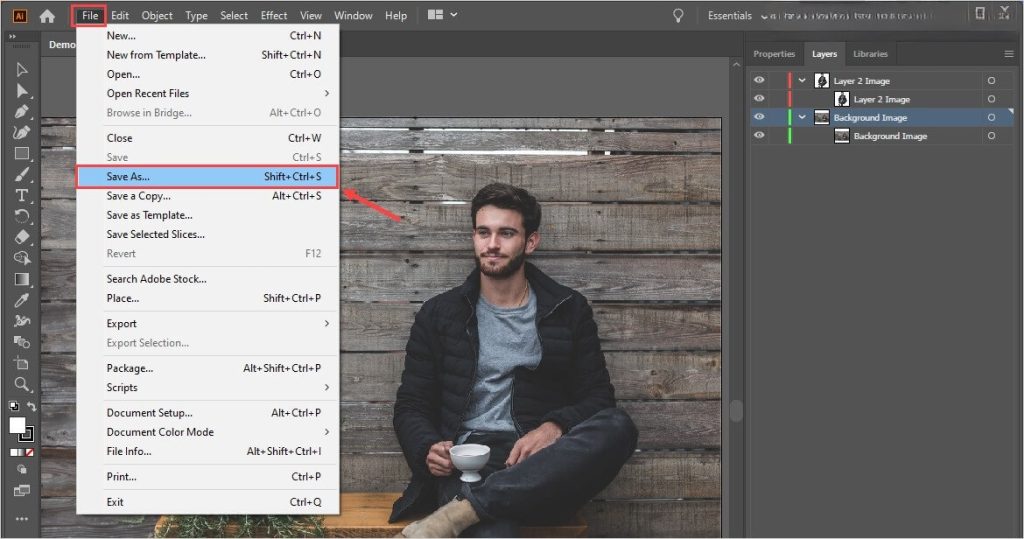Viewport: 1024px width, 539px height.
Task: Click the white Fill color swatch
Action: pyautogui.click(x=17, y=425)
